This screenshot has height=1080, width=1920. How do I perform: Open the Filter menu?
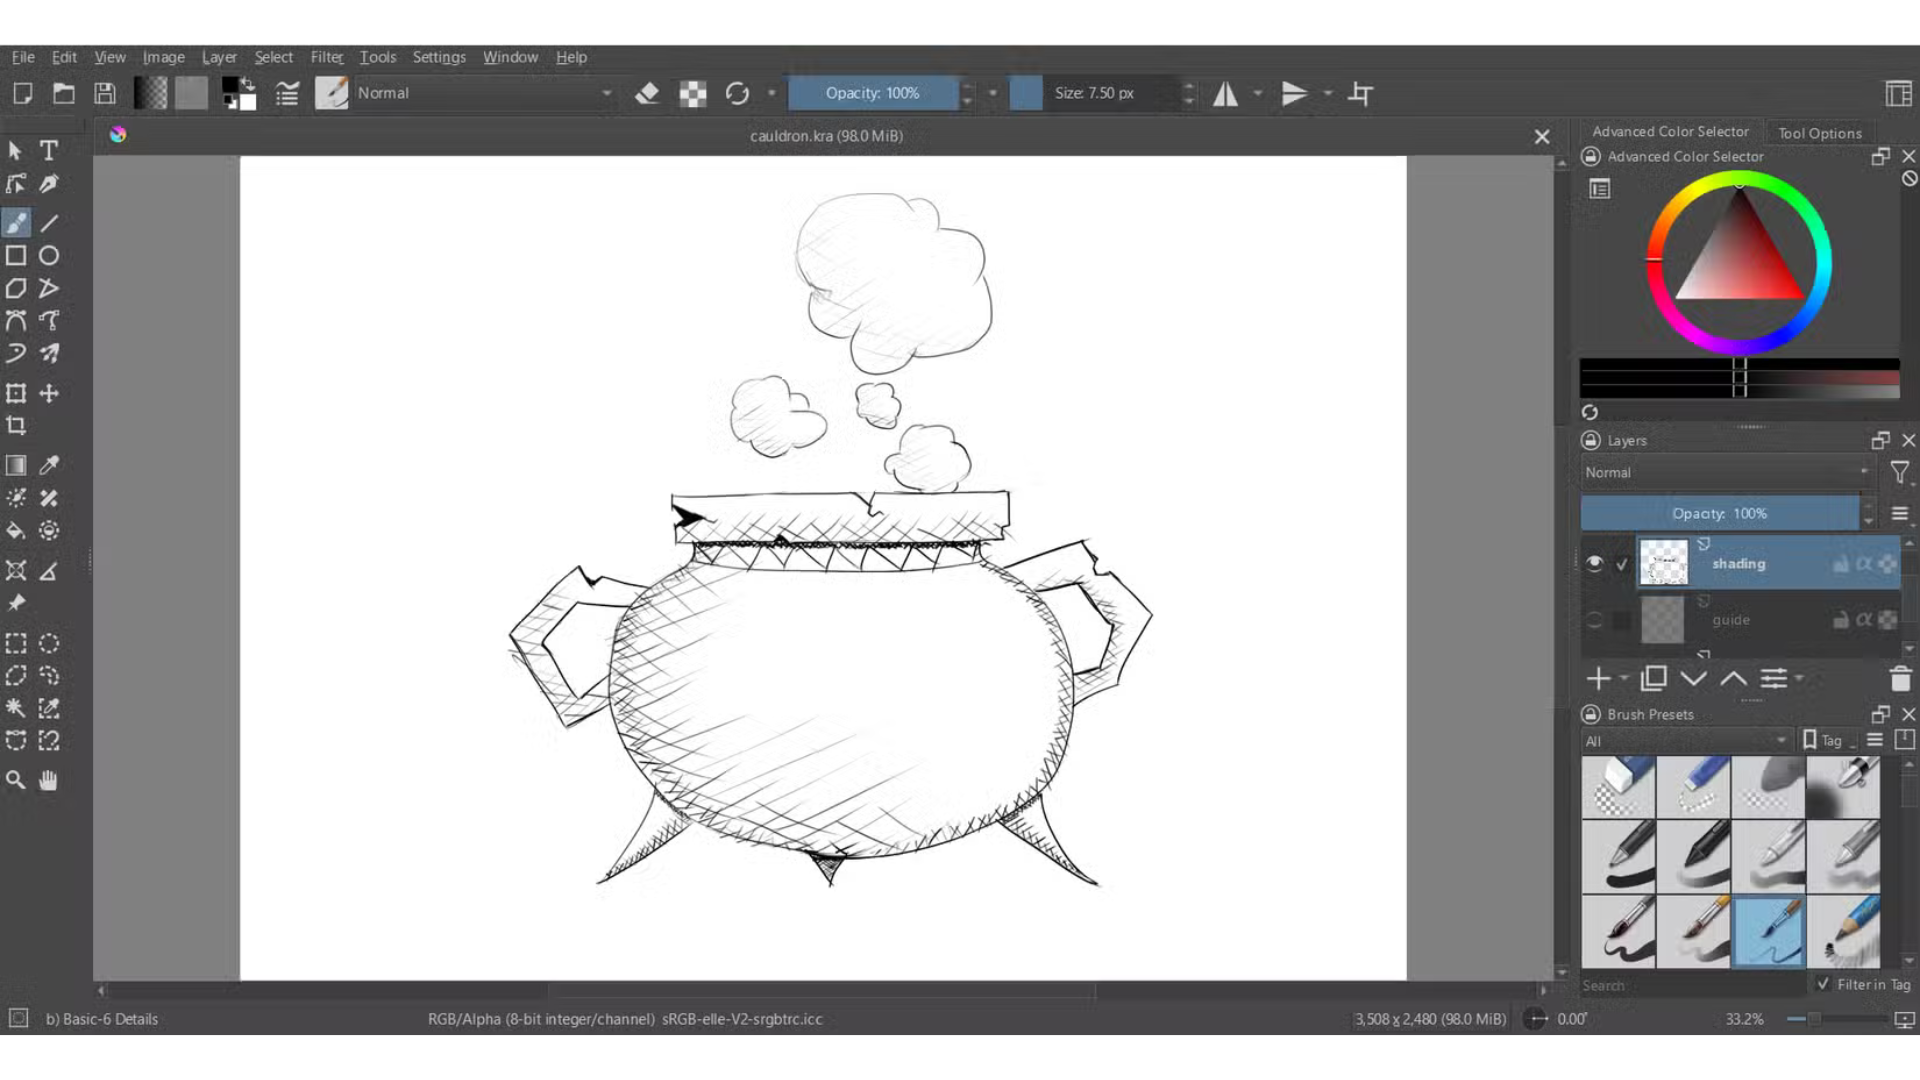point(326,57)
